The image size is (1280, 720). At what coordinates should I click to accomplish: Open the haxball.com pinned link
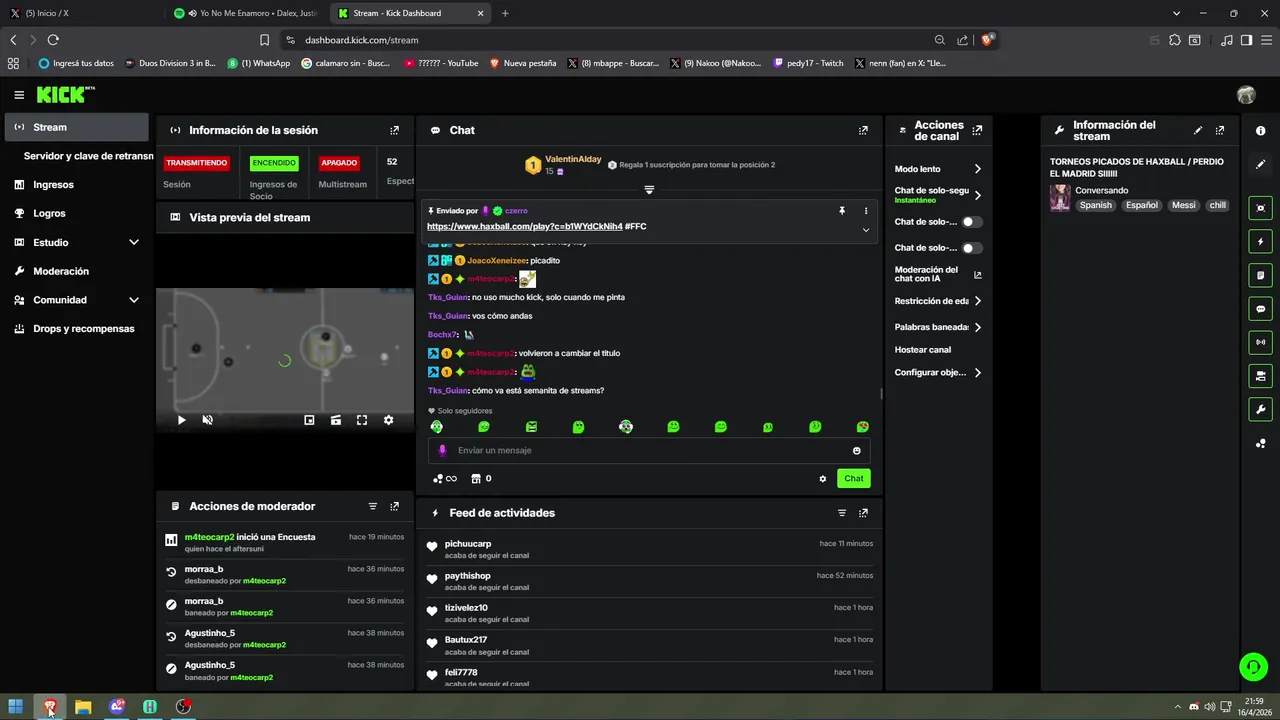pyautogui.click(x=524, y=227)
